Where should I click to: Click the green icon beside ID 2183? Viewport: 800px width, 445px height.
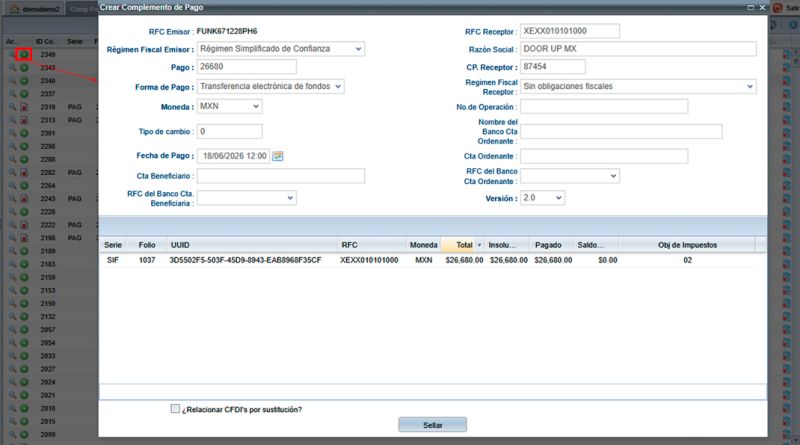24,264
